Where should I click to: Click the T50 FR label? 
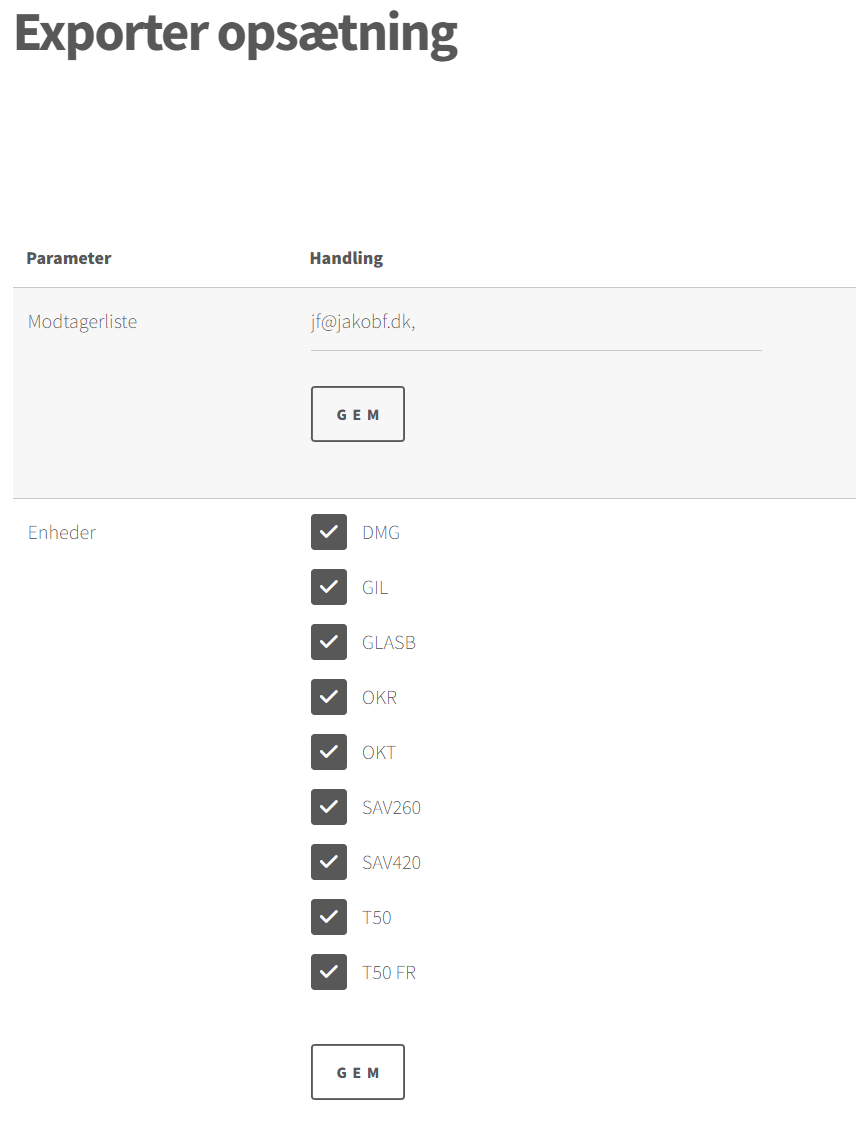coord(389,973)
